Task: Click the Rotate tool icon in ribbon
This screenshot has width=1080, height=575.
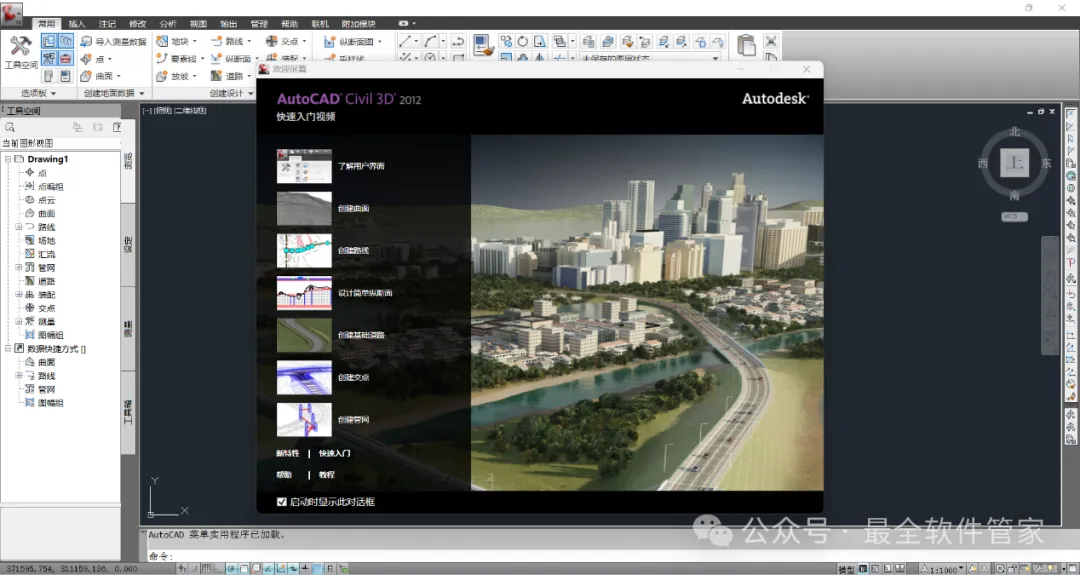Action: coord(523,41)
